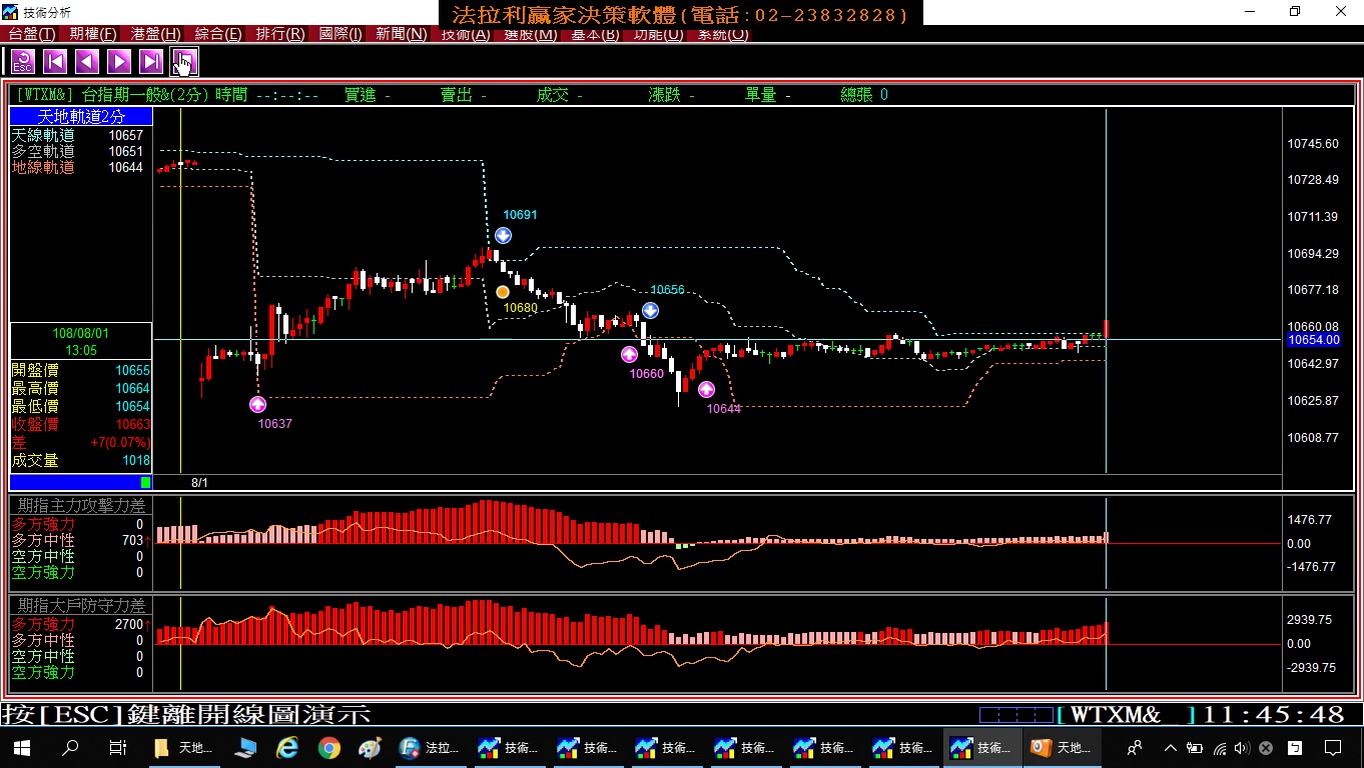Image resolution: width=1364 pixels, height=768 pixels.
Task: Click the 8/1 date axis label
Action: click(200, 482)
